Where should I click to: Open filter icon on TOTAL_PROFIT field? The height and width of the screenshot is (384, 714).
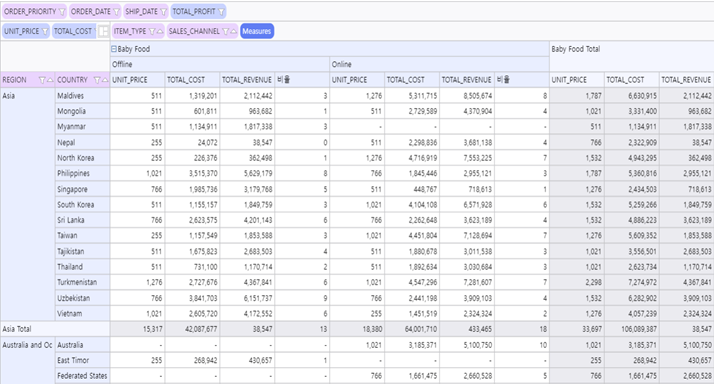point(221,12)
